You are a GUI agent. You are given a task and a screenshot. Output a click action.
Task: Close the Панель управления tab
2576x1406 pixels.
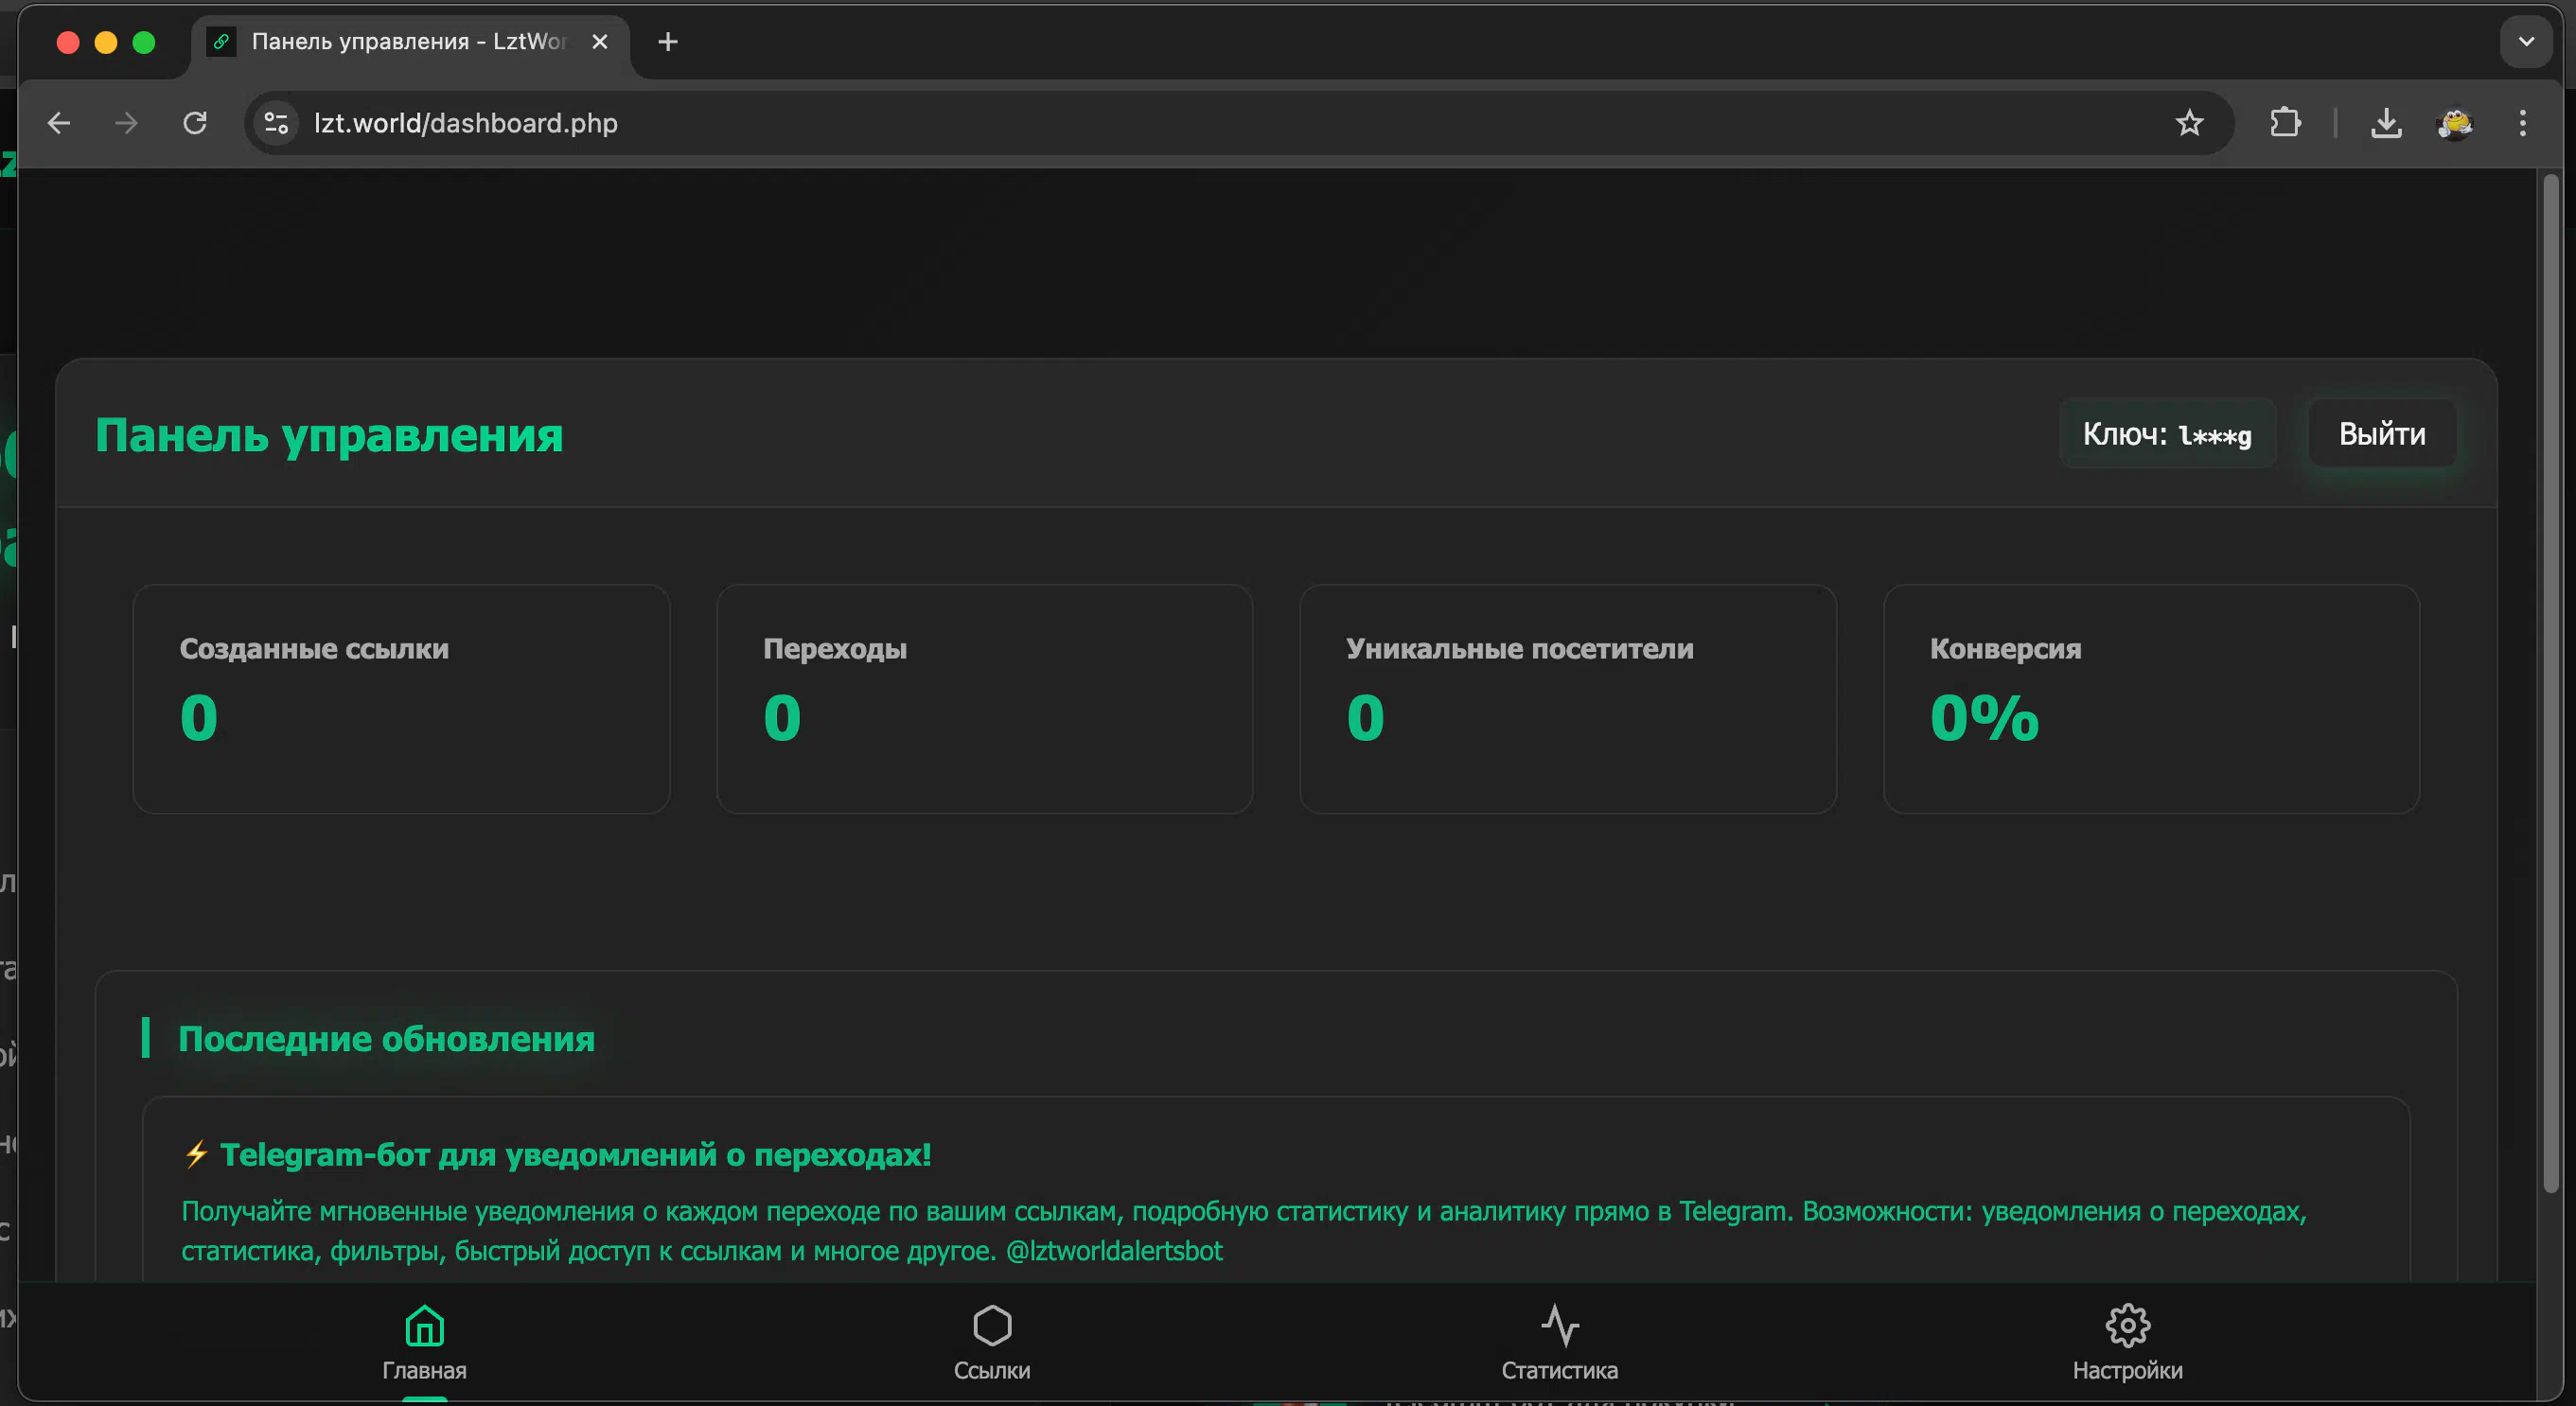point(599,41)
